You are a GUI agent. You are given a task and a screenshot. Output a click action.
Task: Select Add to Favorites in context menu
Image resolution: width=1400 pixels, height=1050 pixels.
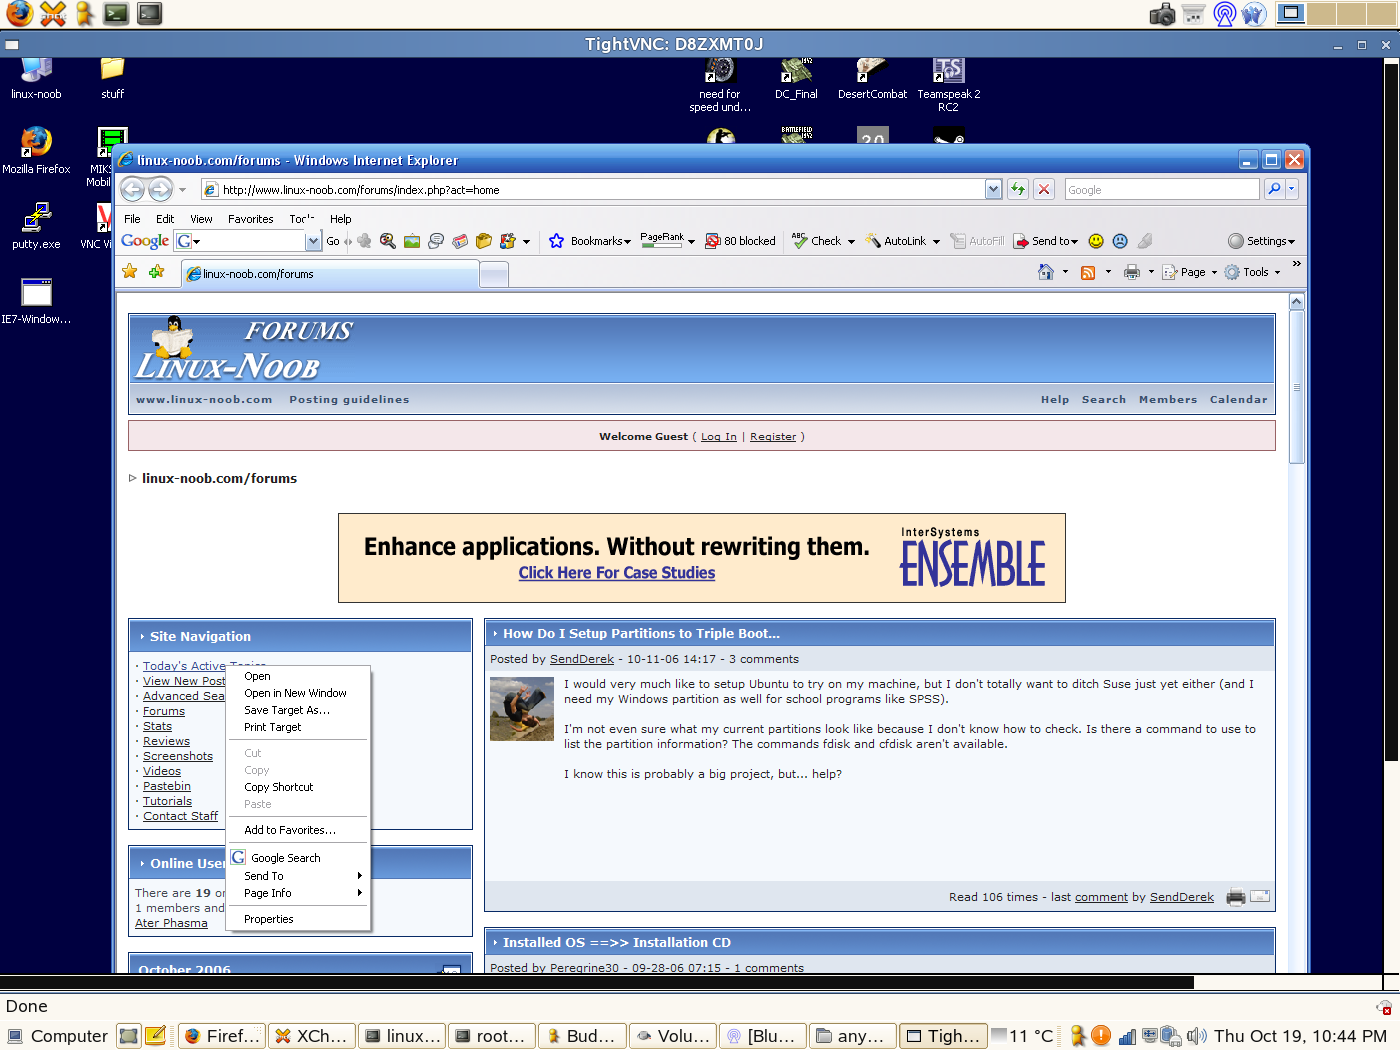pos(290,830)
